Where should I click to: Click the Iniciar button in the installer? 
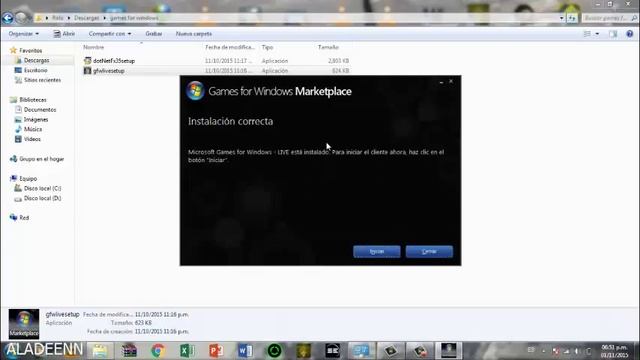coord(376,251)
